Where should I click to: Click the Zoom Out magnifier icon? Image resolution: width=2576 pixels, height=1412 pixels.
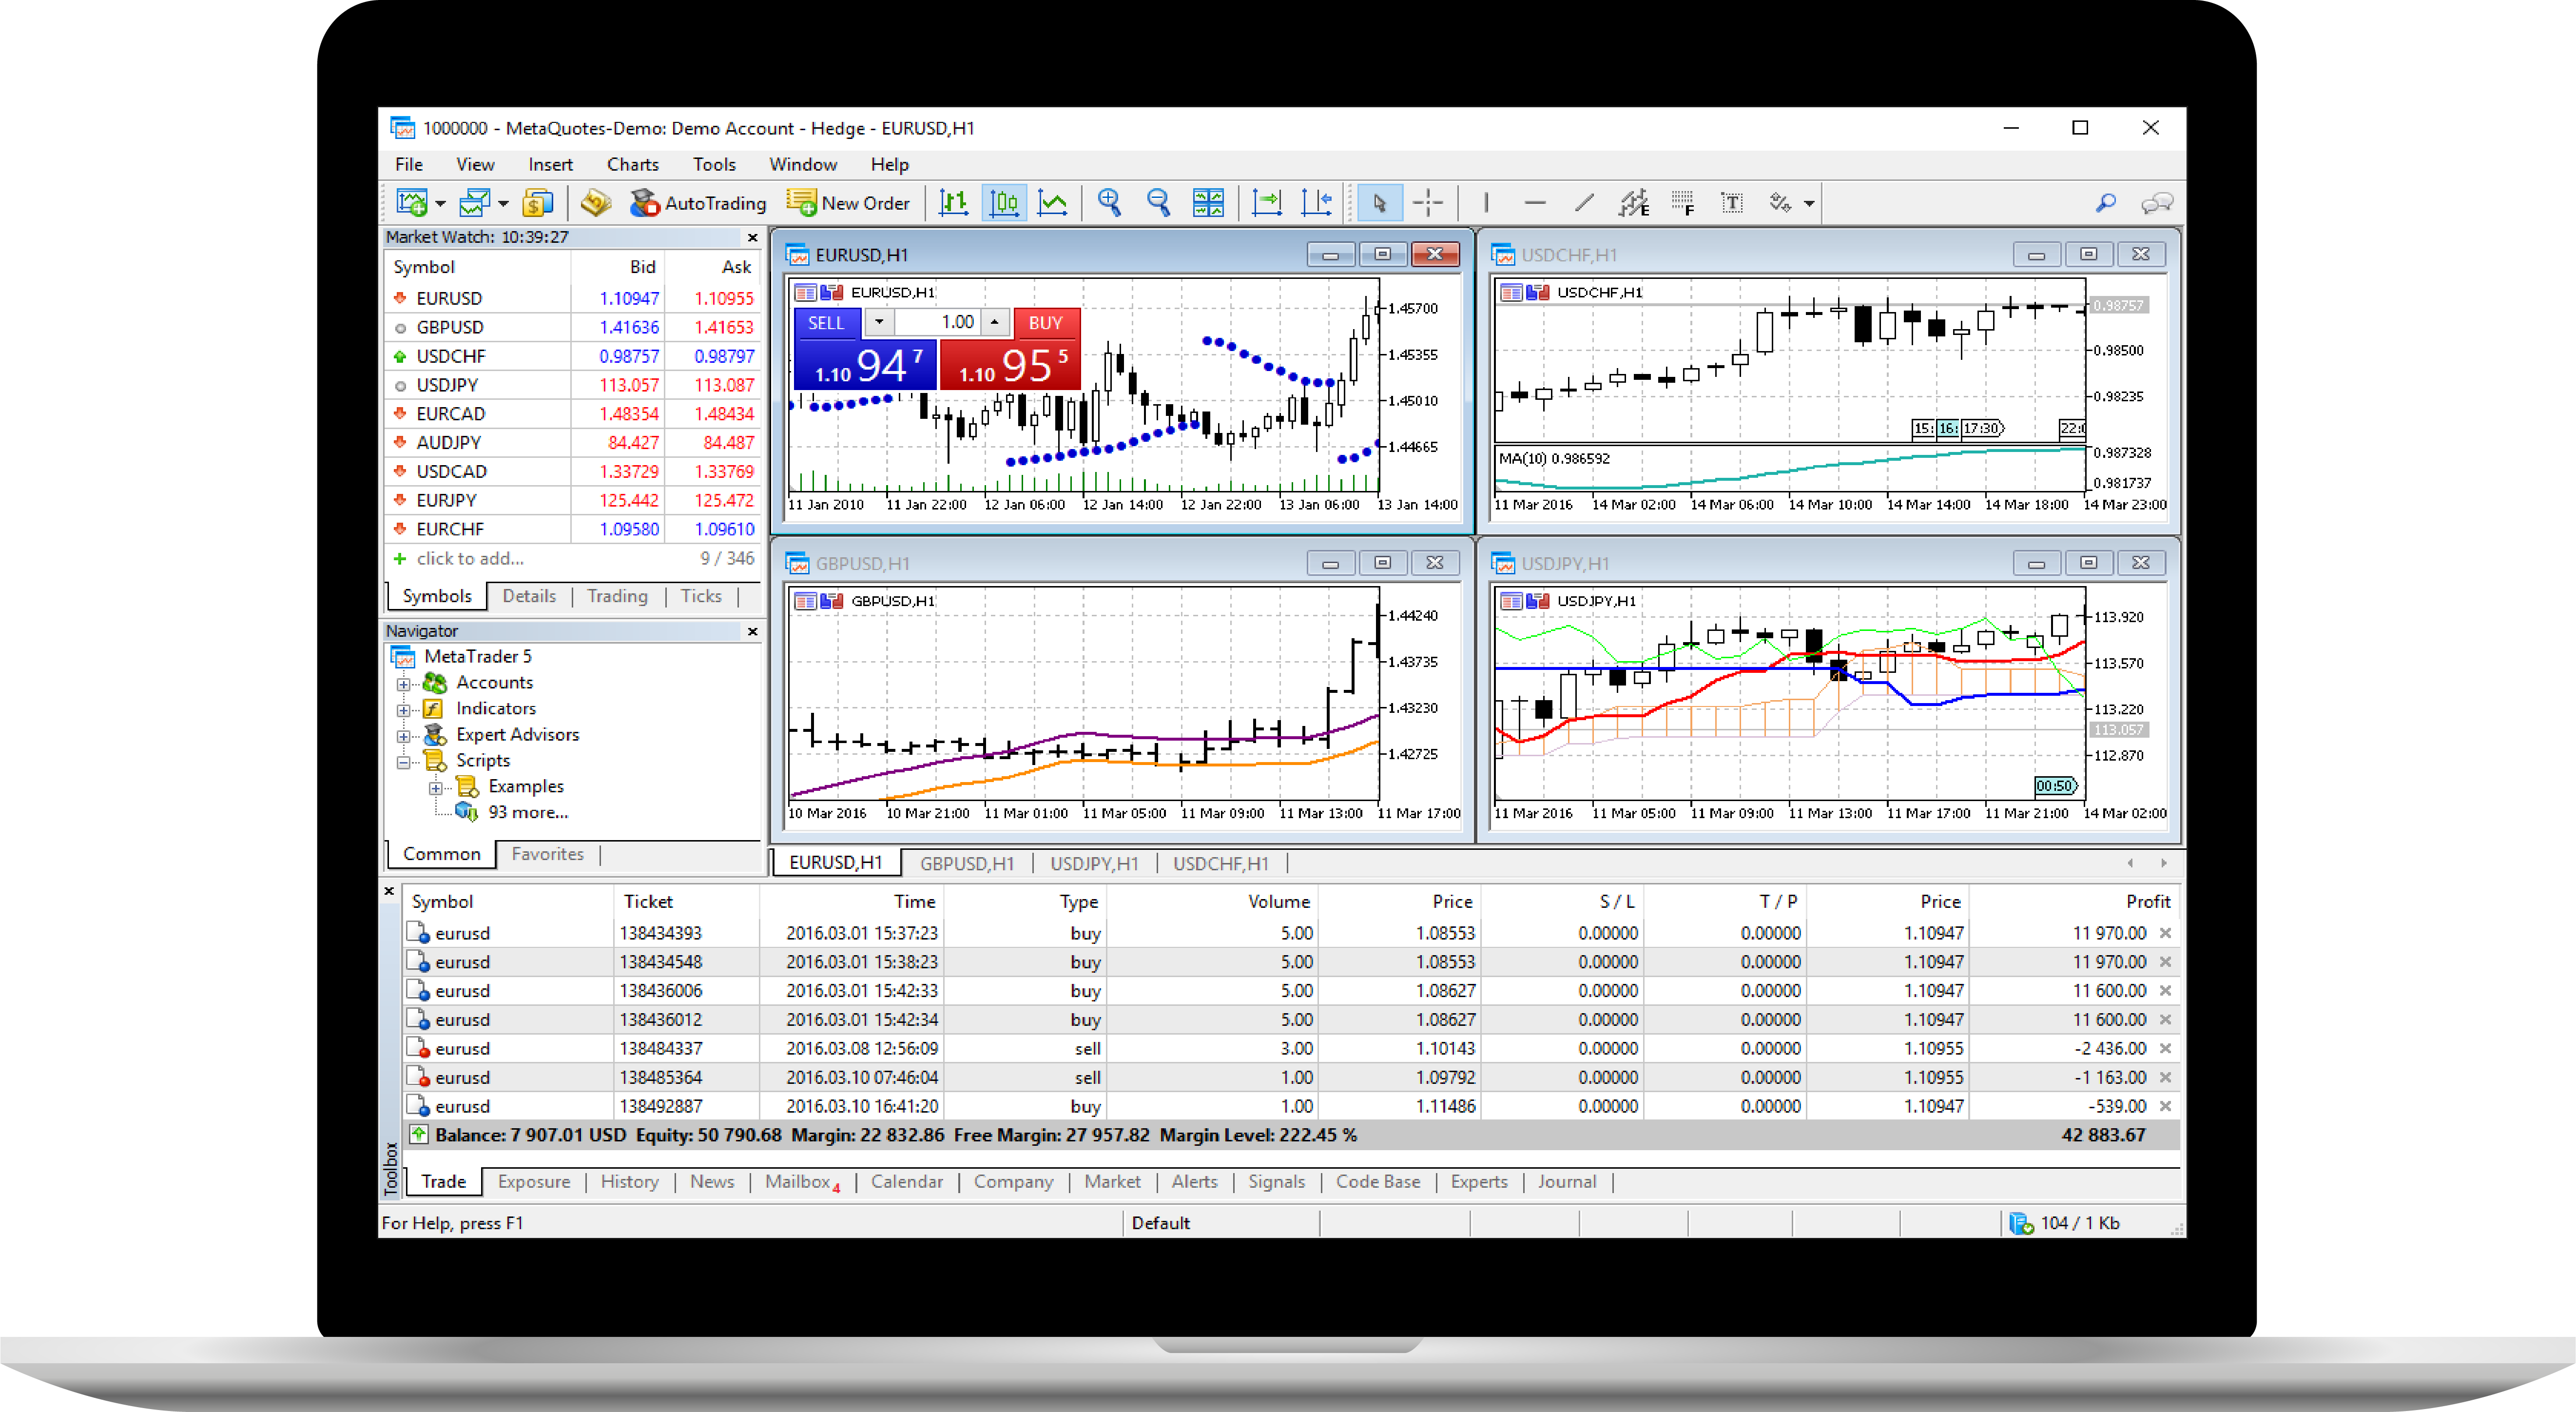tap(1158, 203)
